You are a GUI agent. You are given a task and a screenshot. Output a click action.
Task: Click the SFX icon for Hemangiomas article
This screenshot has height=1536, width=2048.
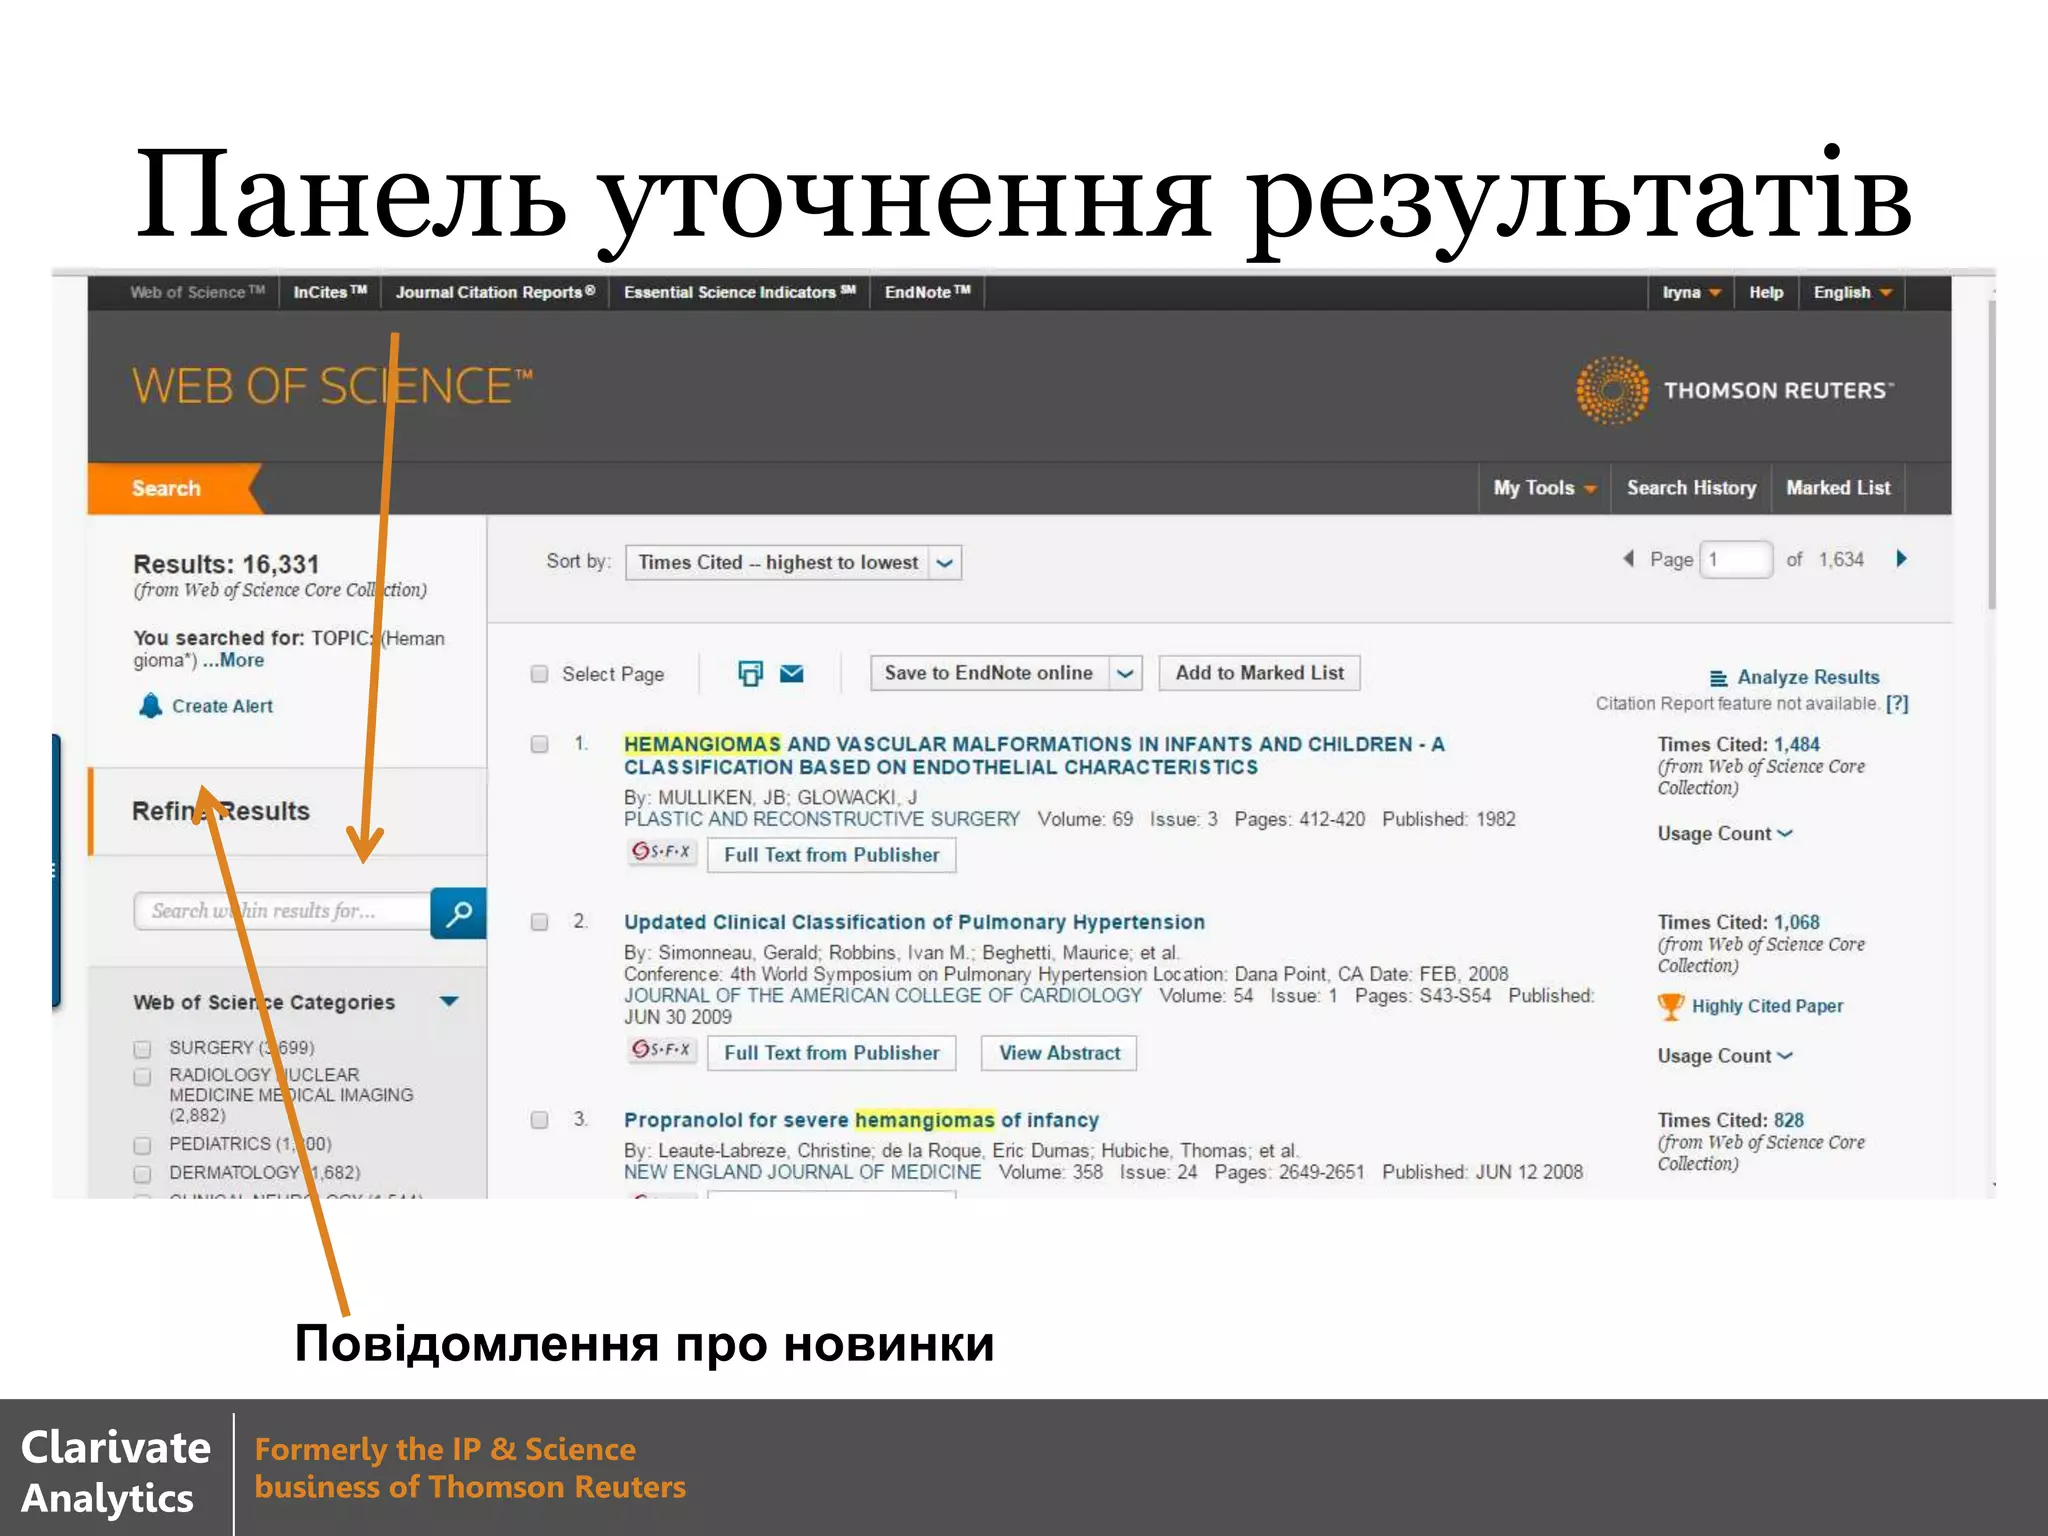click(x=661, y=852)
